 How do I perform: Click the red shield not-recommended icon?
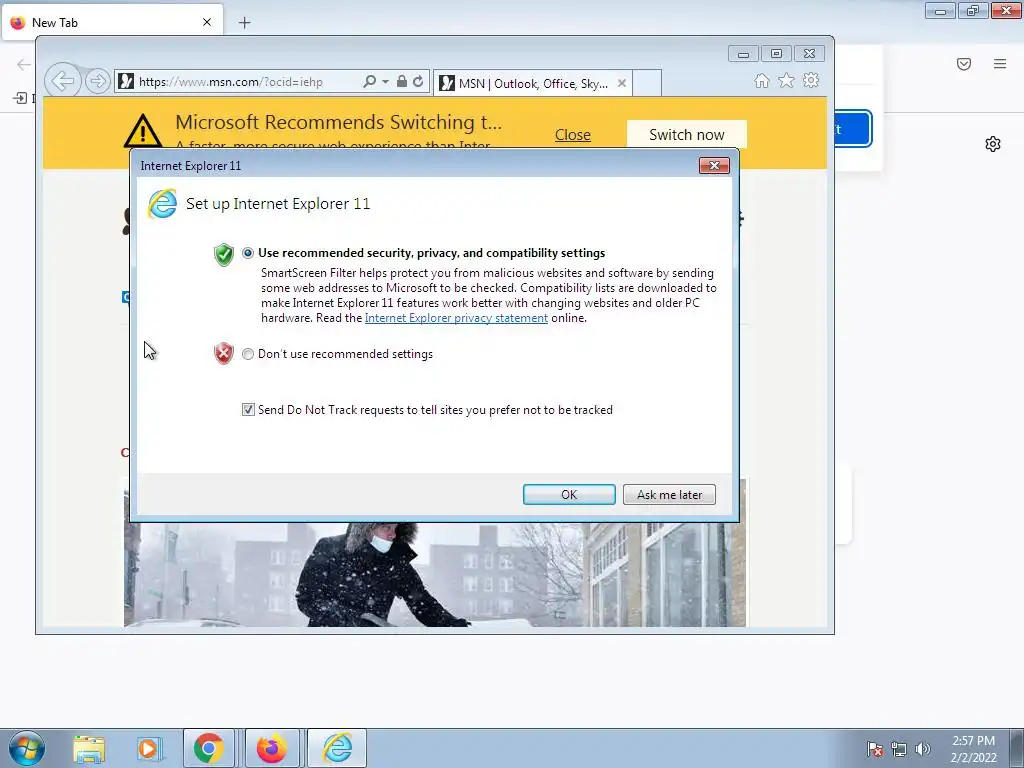(223, 353)
